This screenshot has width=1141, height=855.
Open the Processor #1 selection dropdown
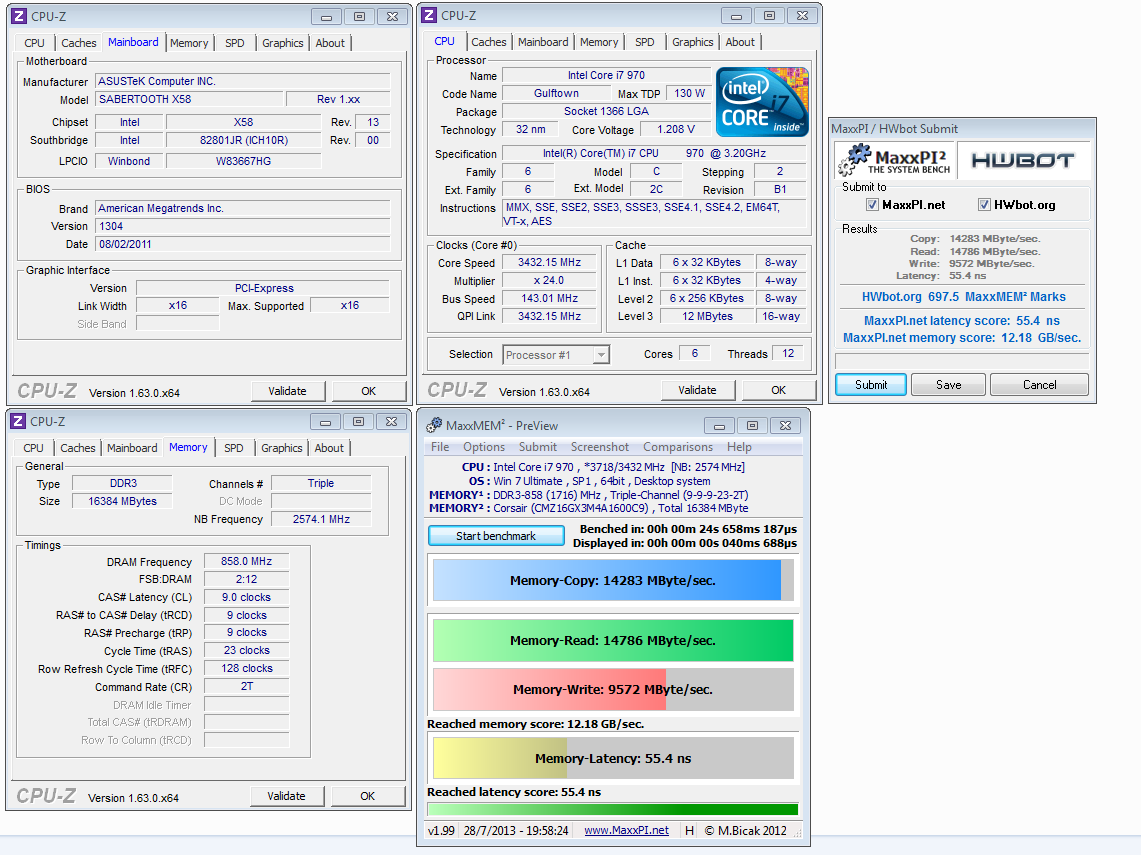pos(601,354)
